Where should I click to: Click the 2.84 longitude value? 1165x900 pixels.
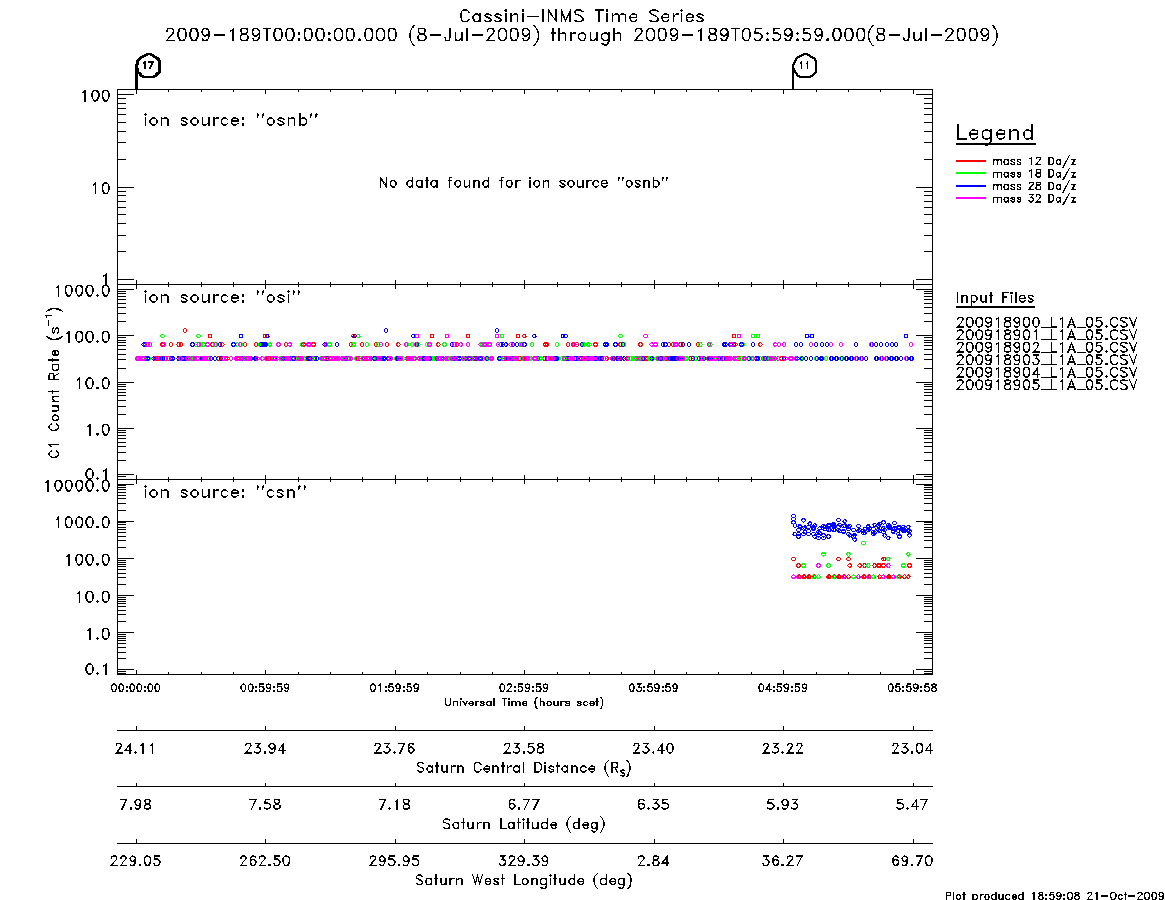tap(653, 861)
